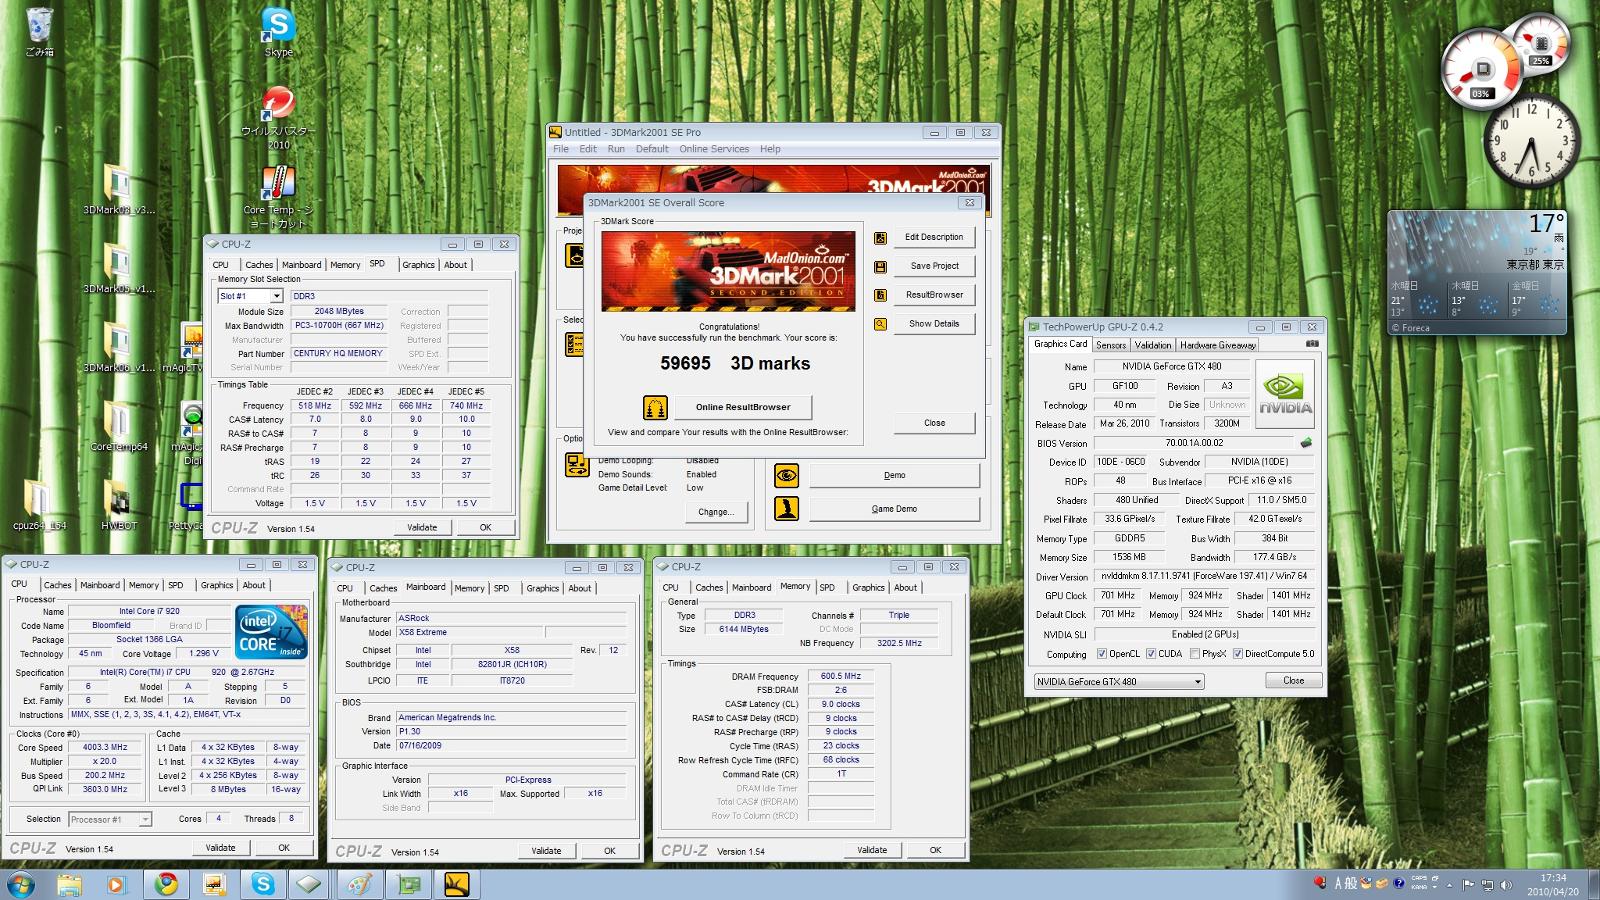
Task: Open Paint from the taskbar
Action: 358,884
